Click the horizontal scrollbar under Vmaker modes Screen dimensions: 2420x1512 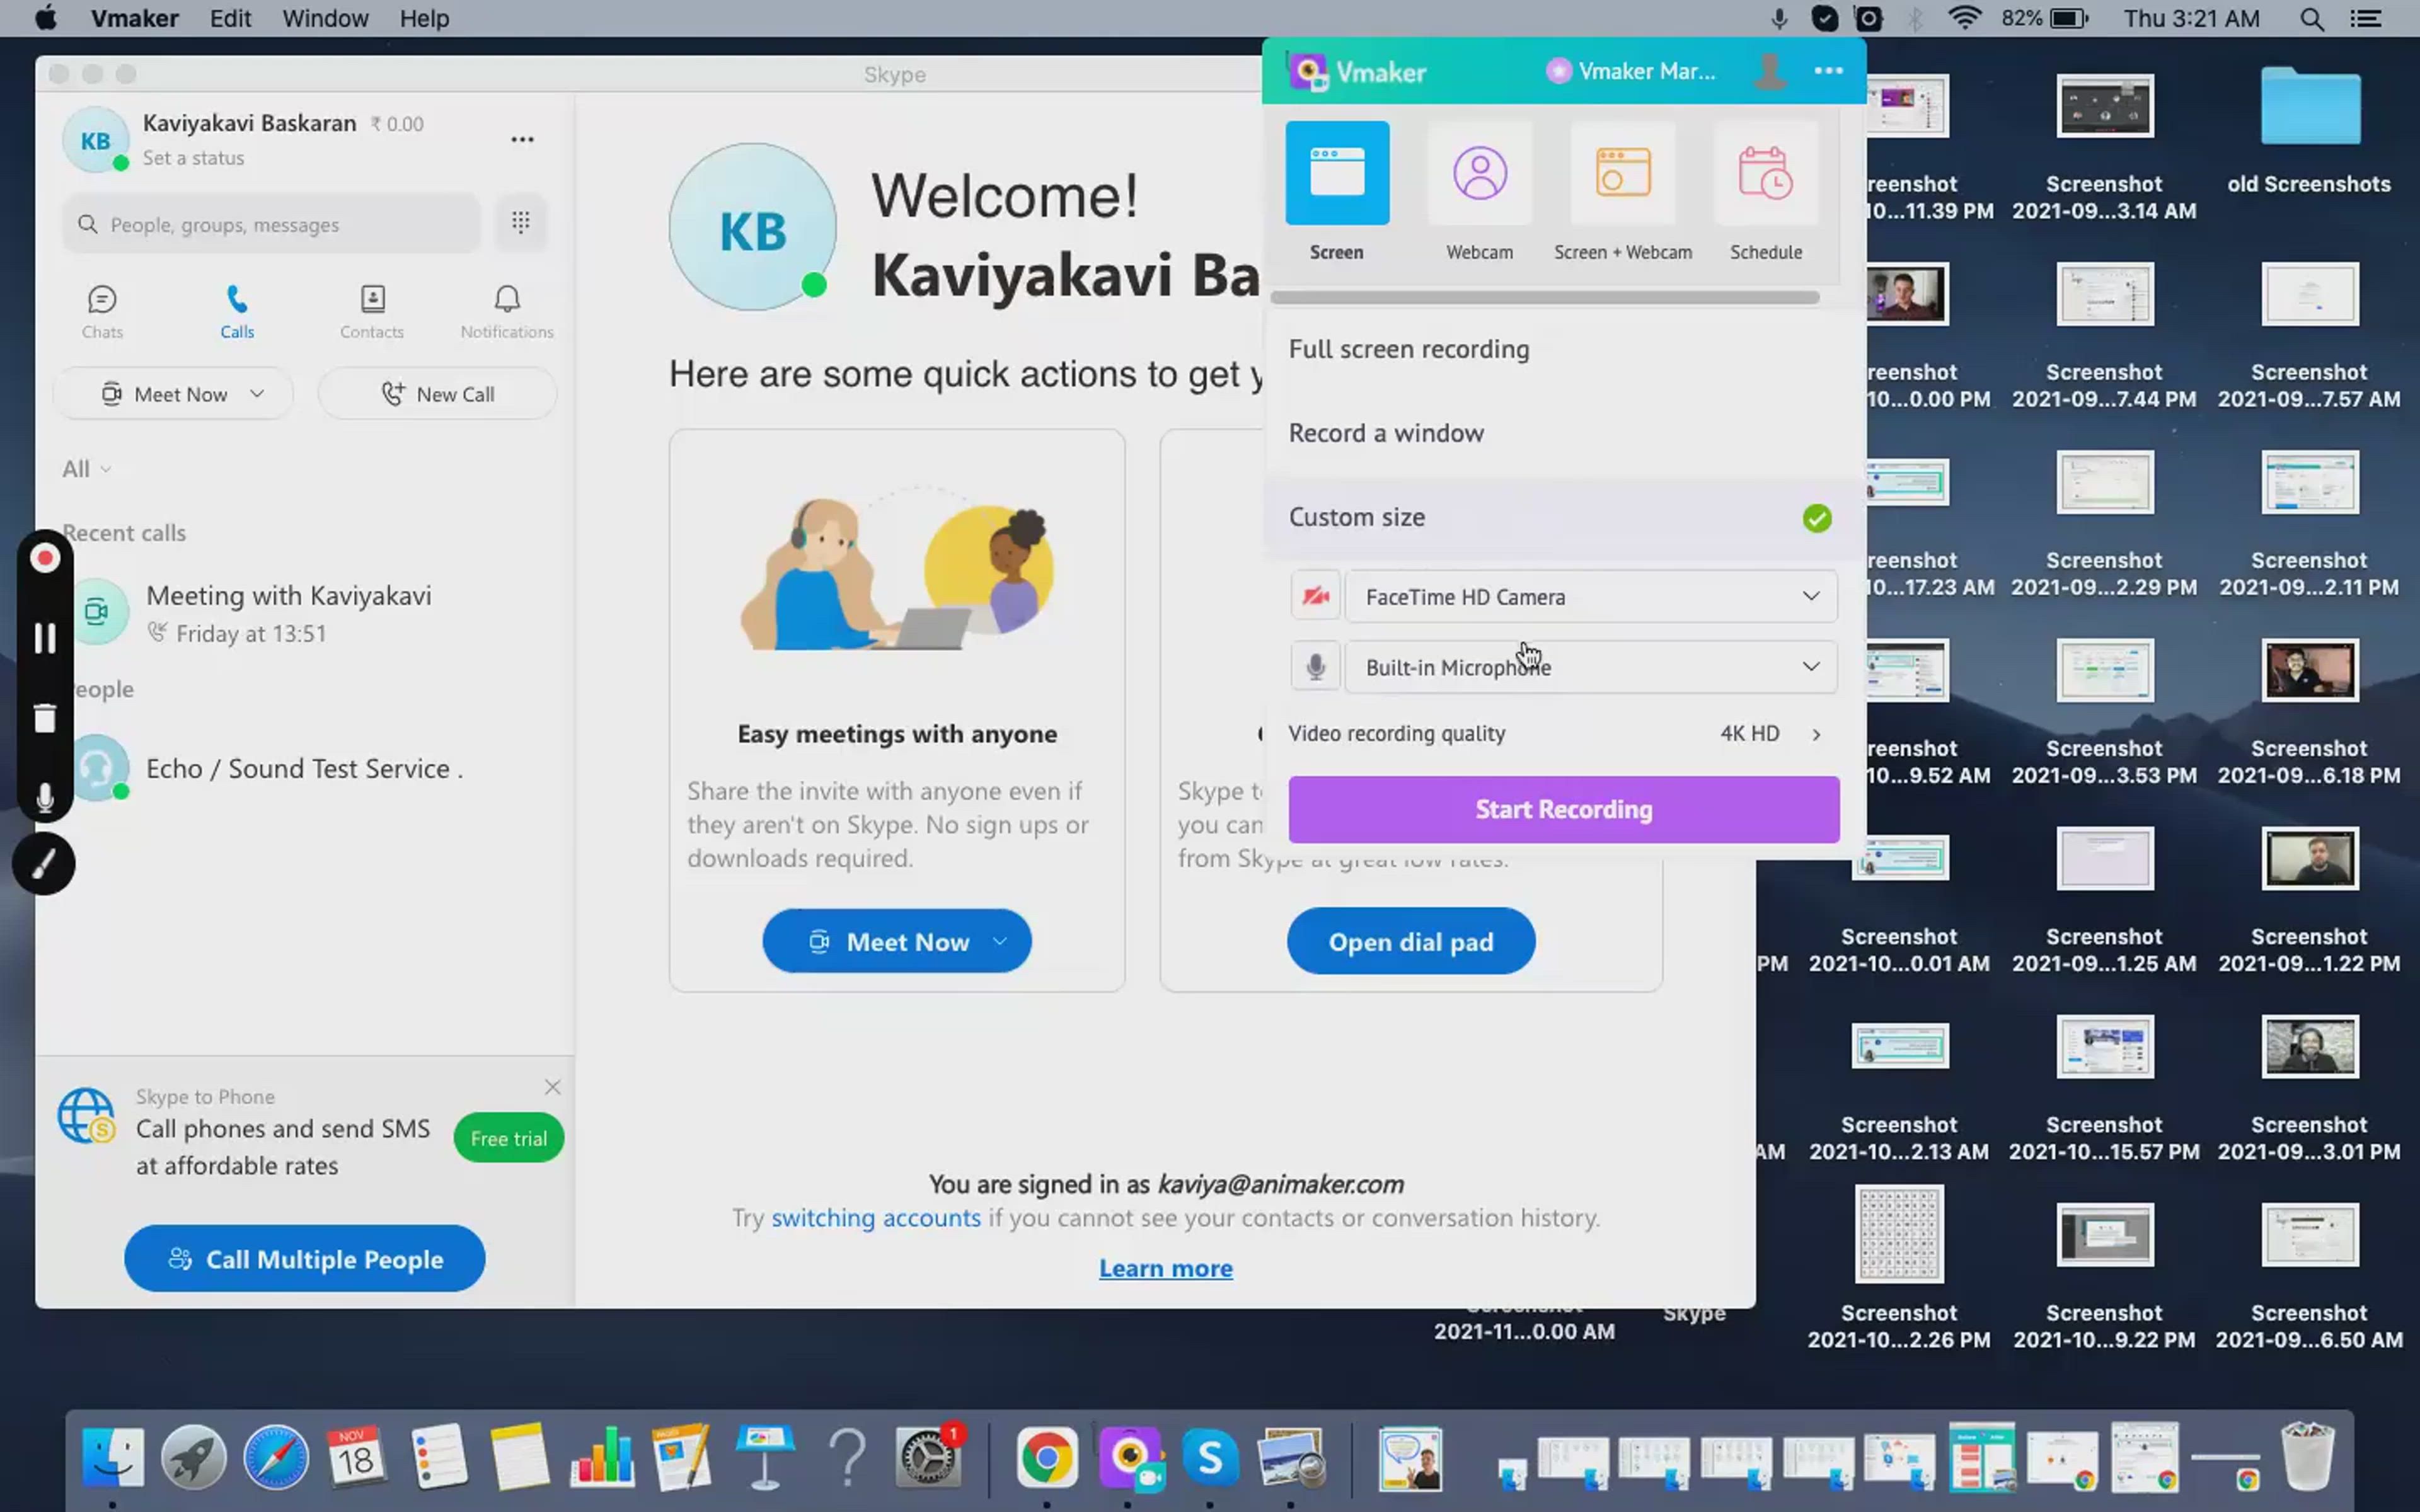pos(1544,297)
